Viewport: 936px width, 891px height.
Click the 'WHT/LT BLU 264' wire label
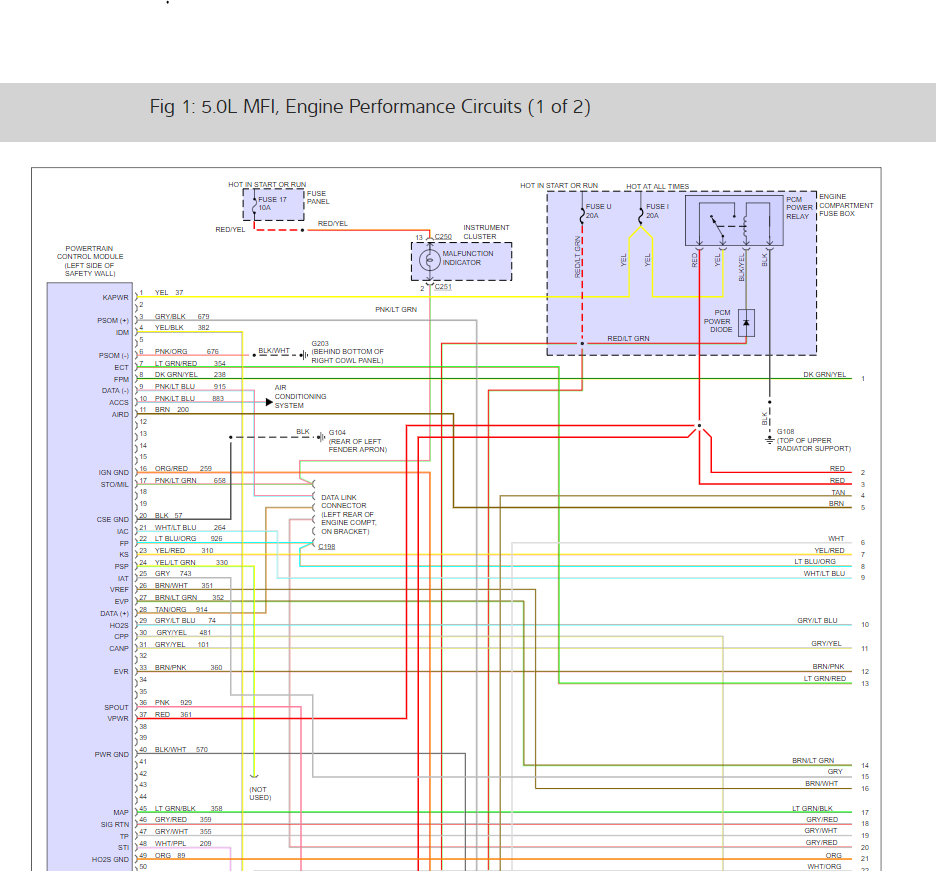pos(190,528)
